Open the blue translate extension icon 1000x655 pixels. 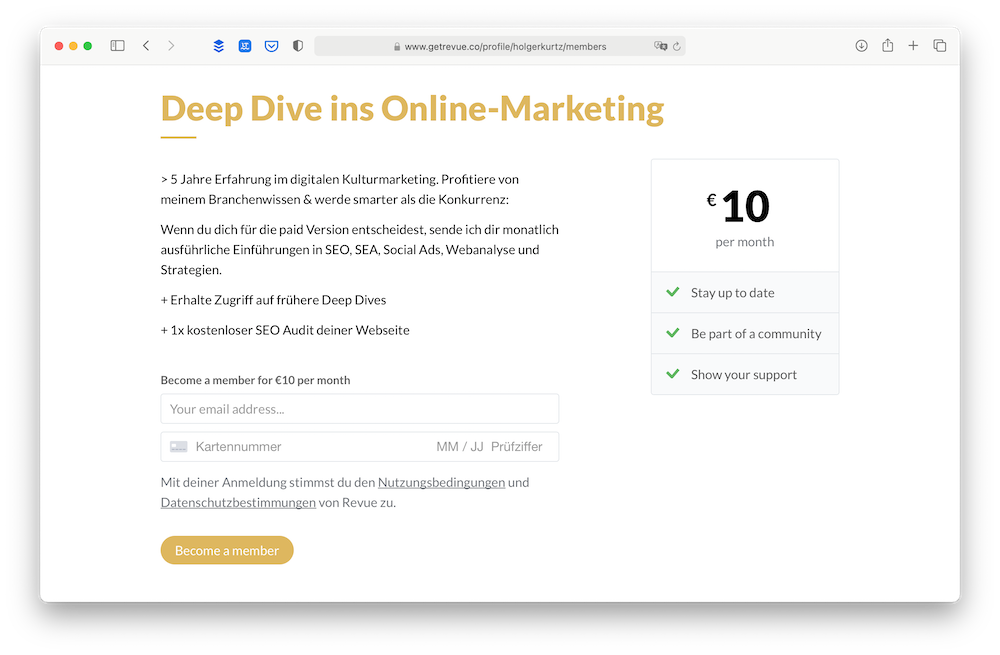(245, 46)
